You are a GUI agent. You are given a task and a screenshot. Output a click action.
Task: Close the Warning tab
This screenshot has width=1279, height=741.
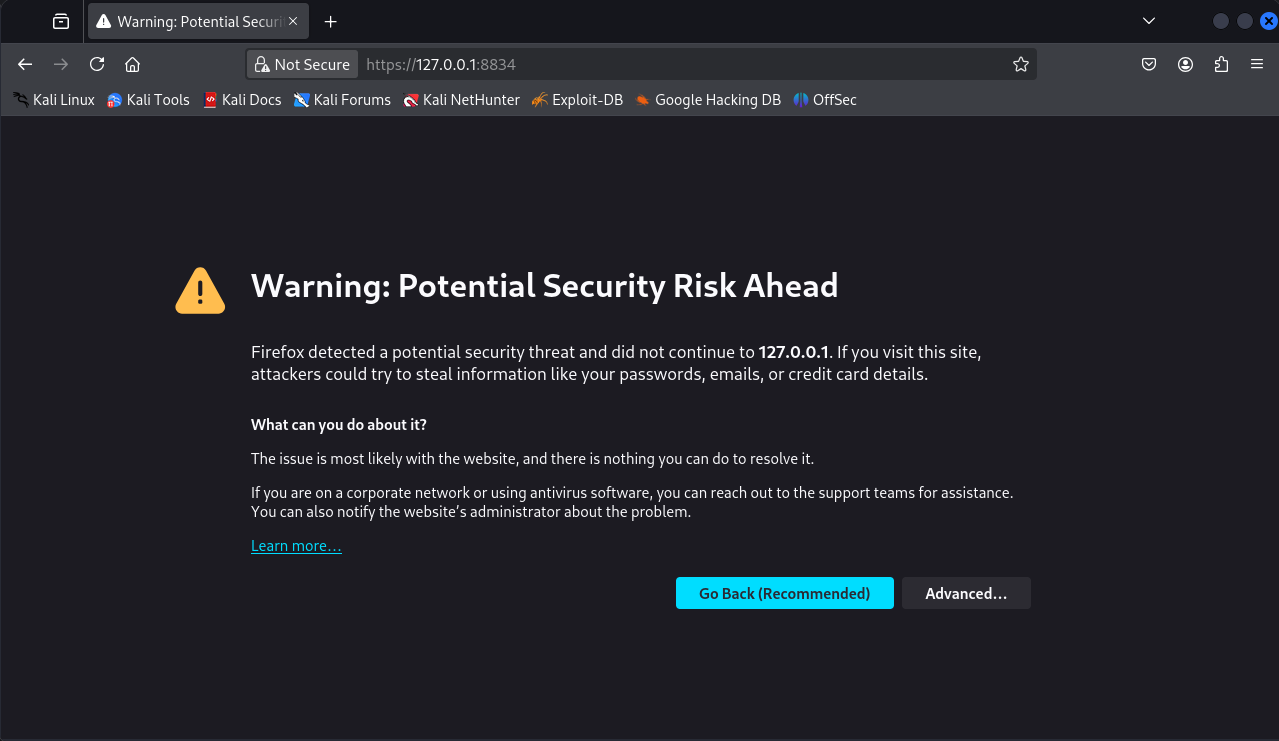click(293, 21)
